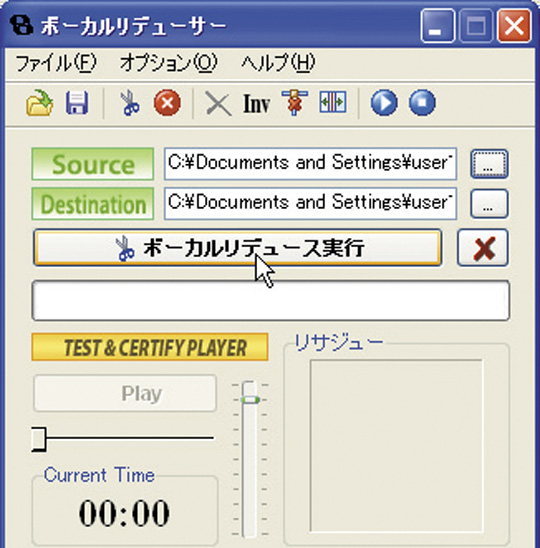
Task: Click the playback position slider thumb
Action: (38, 439)
